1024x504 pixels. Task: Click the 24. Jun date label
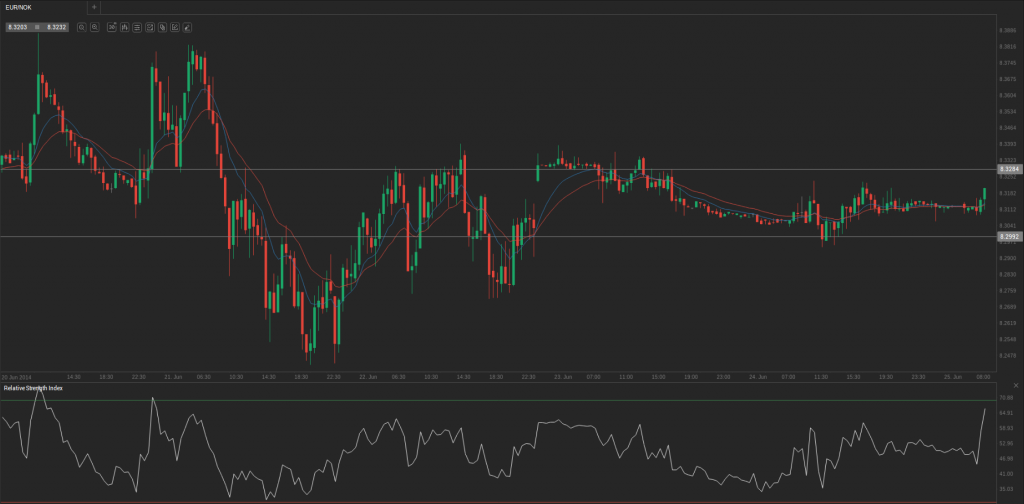pyautogui.click(x=758, y=377)
